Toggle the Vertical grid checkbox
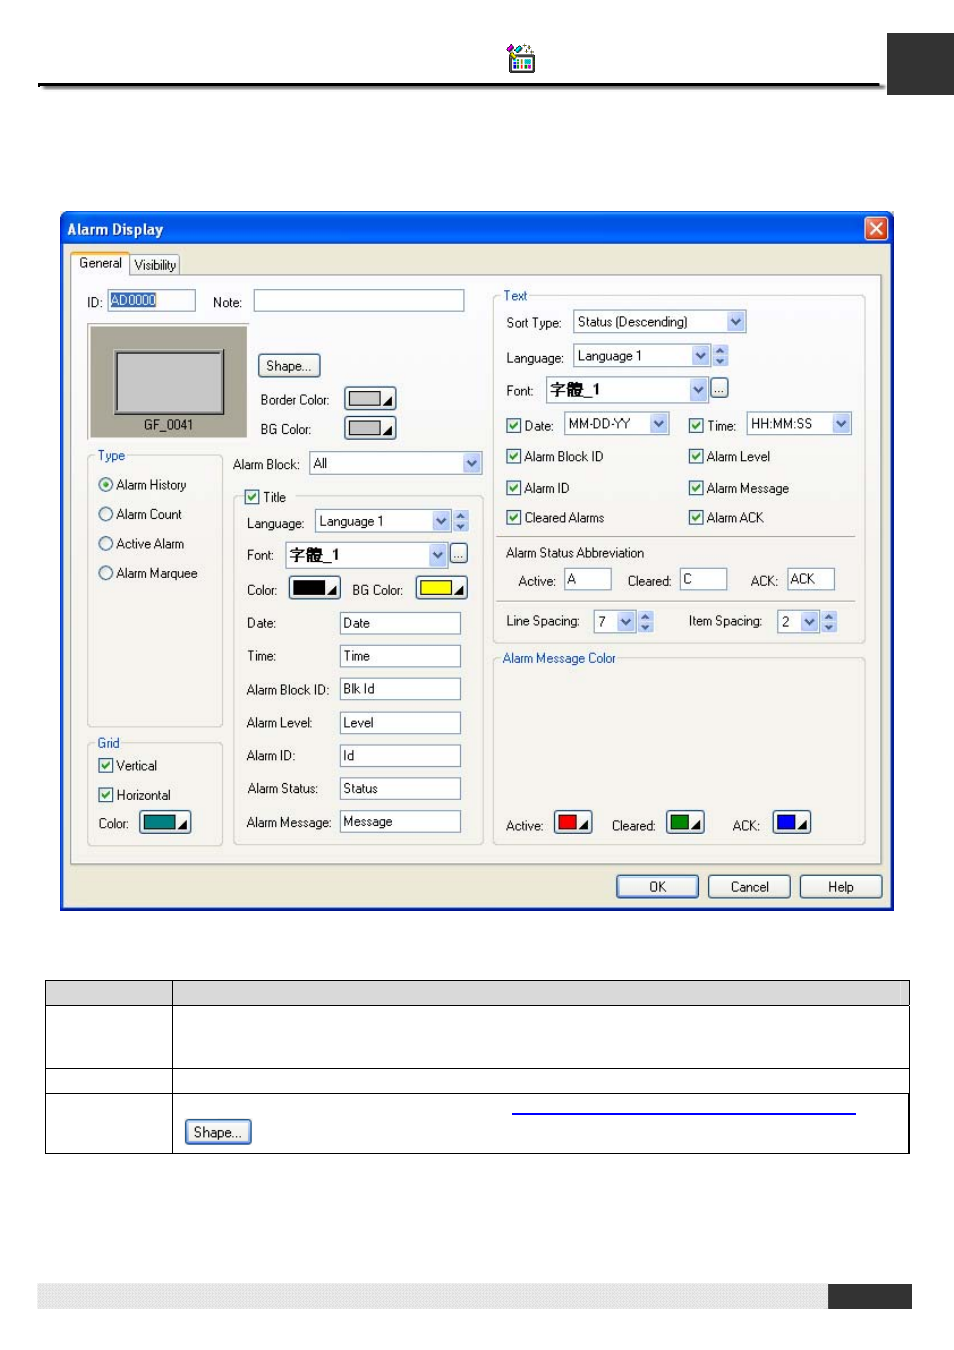Screen dimensions: 954x1350 pos(106,765)
